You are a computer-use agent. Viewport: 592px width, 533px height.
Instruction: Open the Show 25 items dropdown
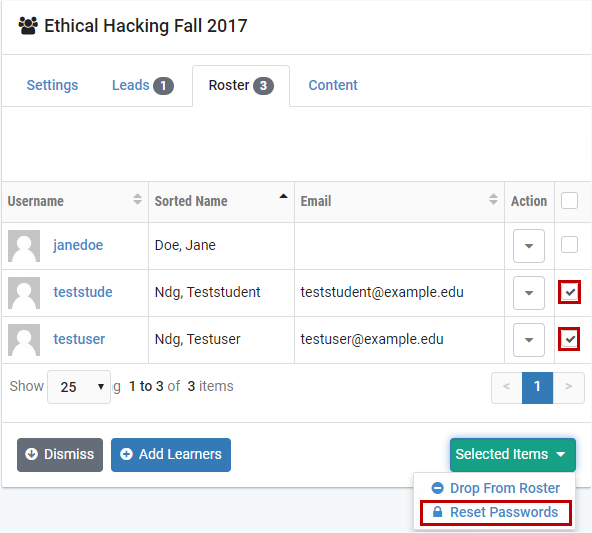(x=79, y=387)
